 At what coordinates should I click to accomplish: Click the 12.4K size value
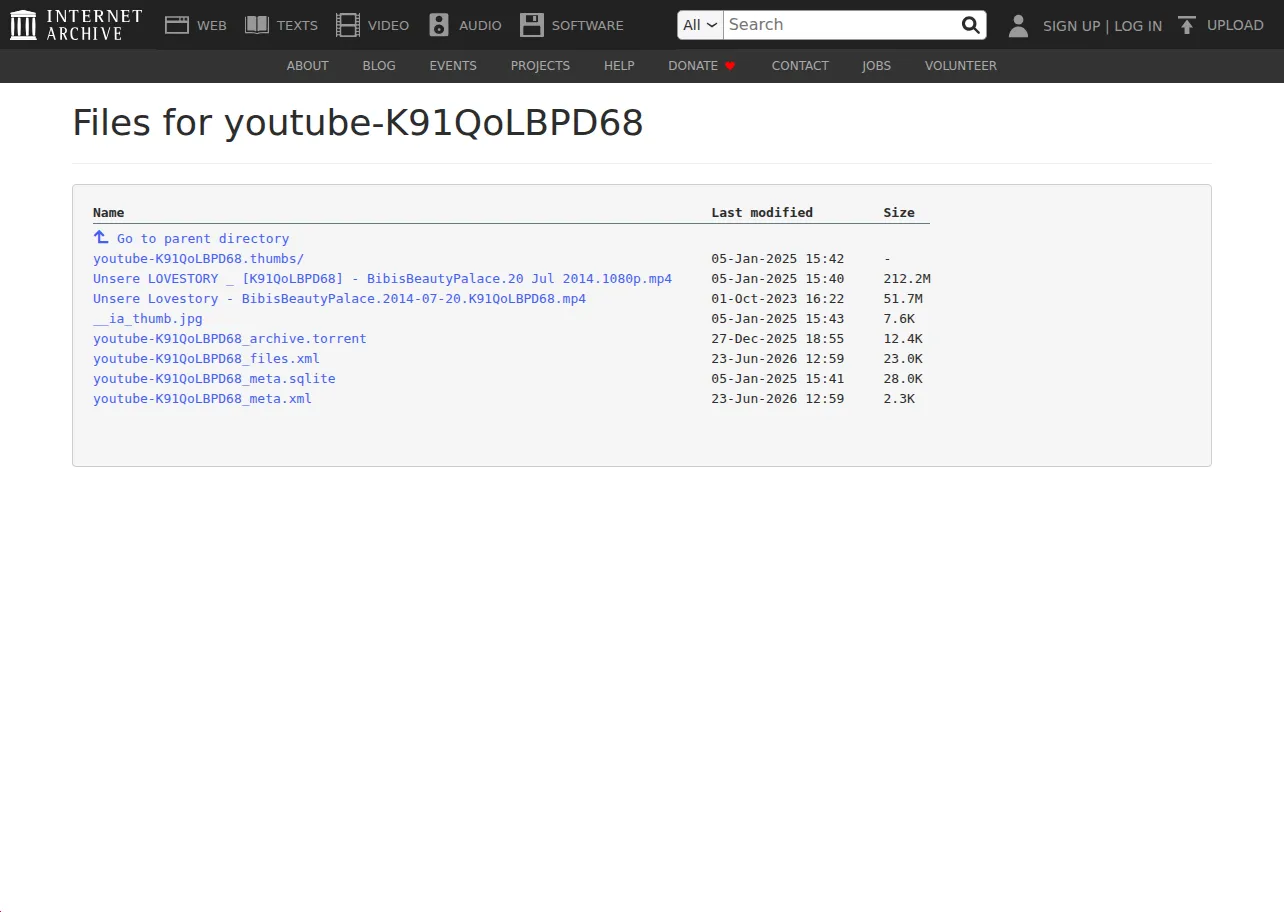point(903,339)
